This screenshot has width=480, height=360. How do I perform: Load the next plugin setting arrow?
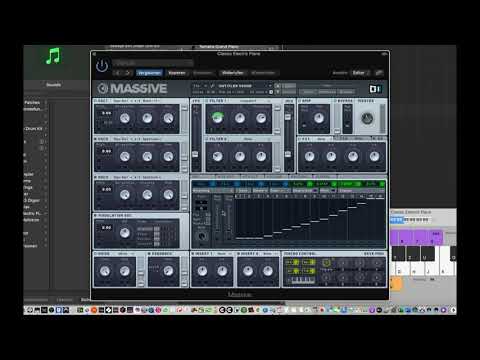(x=128, y=73)
